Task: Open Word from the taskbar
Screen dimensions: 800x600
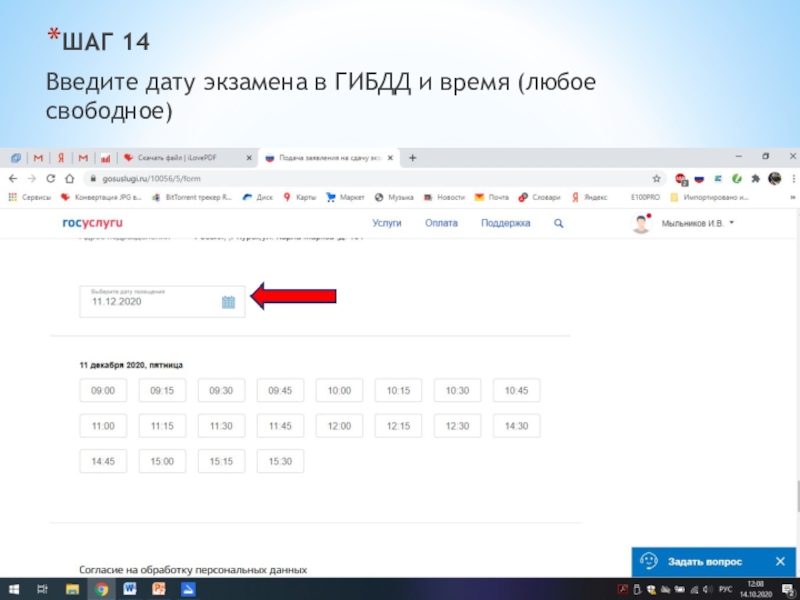Action: (129, 590)
